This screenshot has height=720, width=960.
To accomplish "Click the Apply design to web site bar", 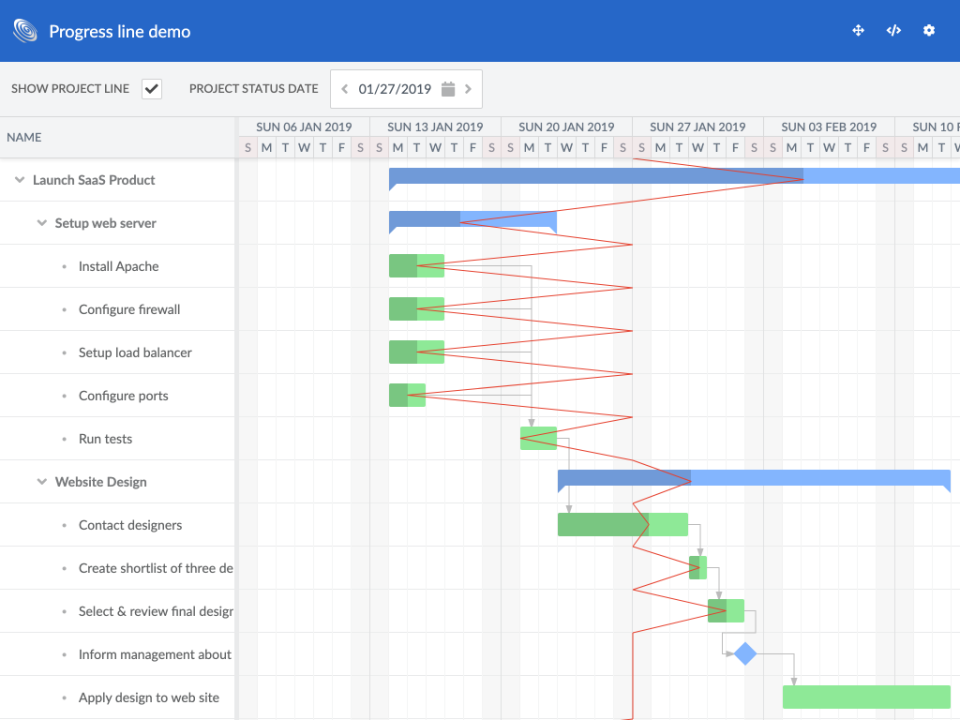I will [866, 697].
